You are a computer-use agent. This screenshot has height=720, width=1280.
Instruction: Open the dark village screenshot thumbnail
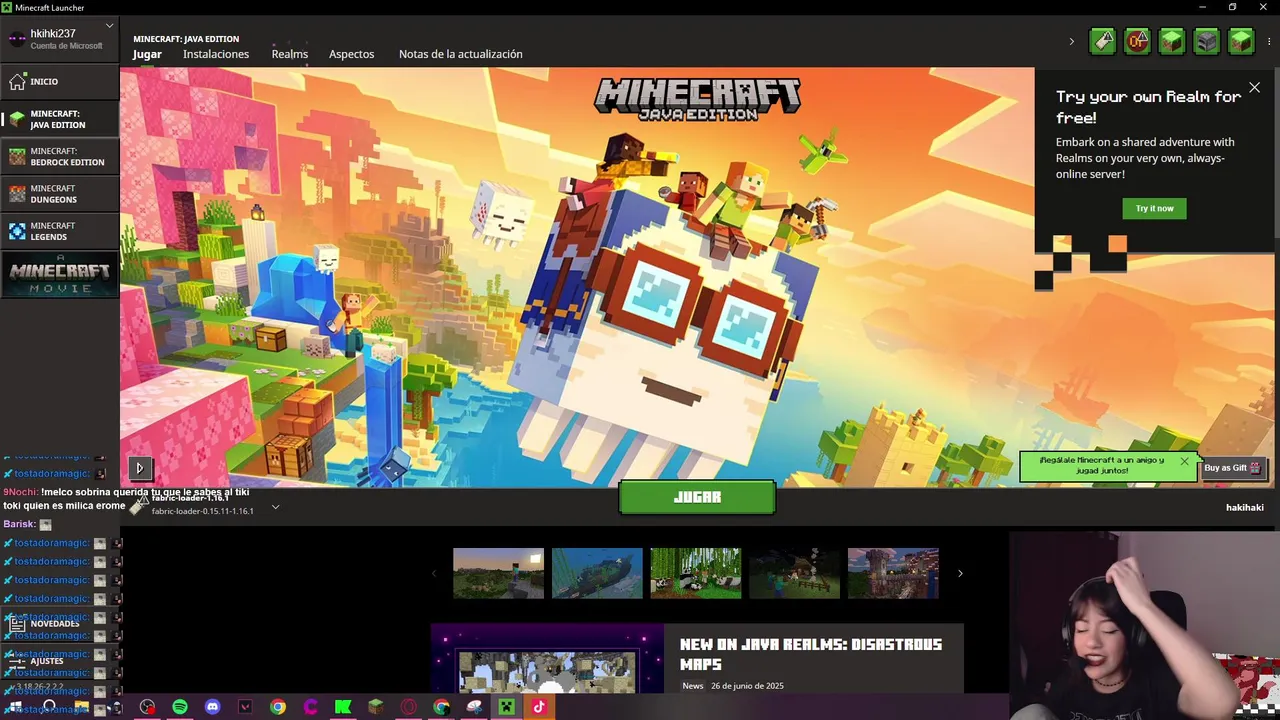794,573
